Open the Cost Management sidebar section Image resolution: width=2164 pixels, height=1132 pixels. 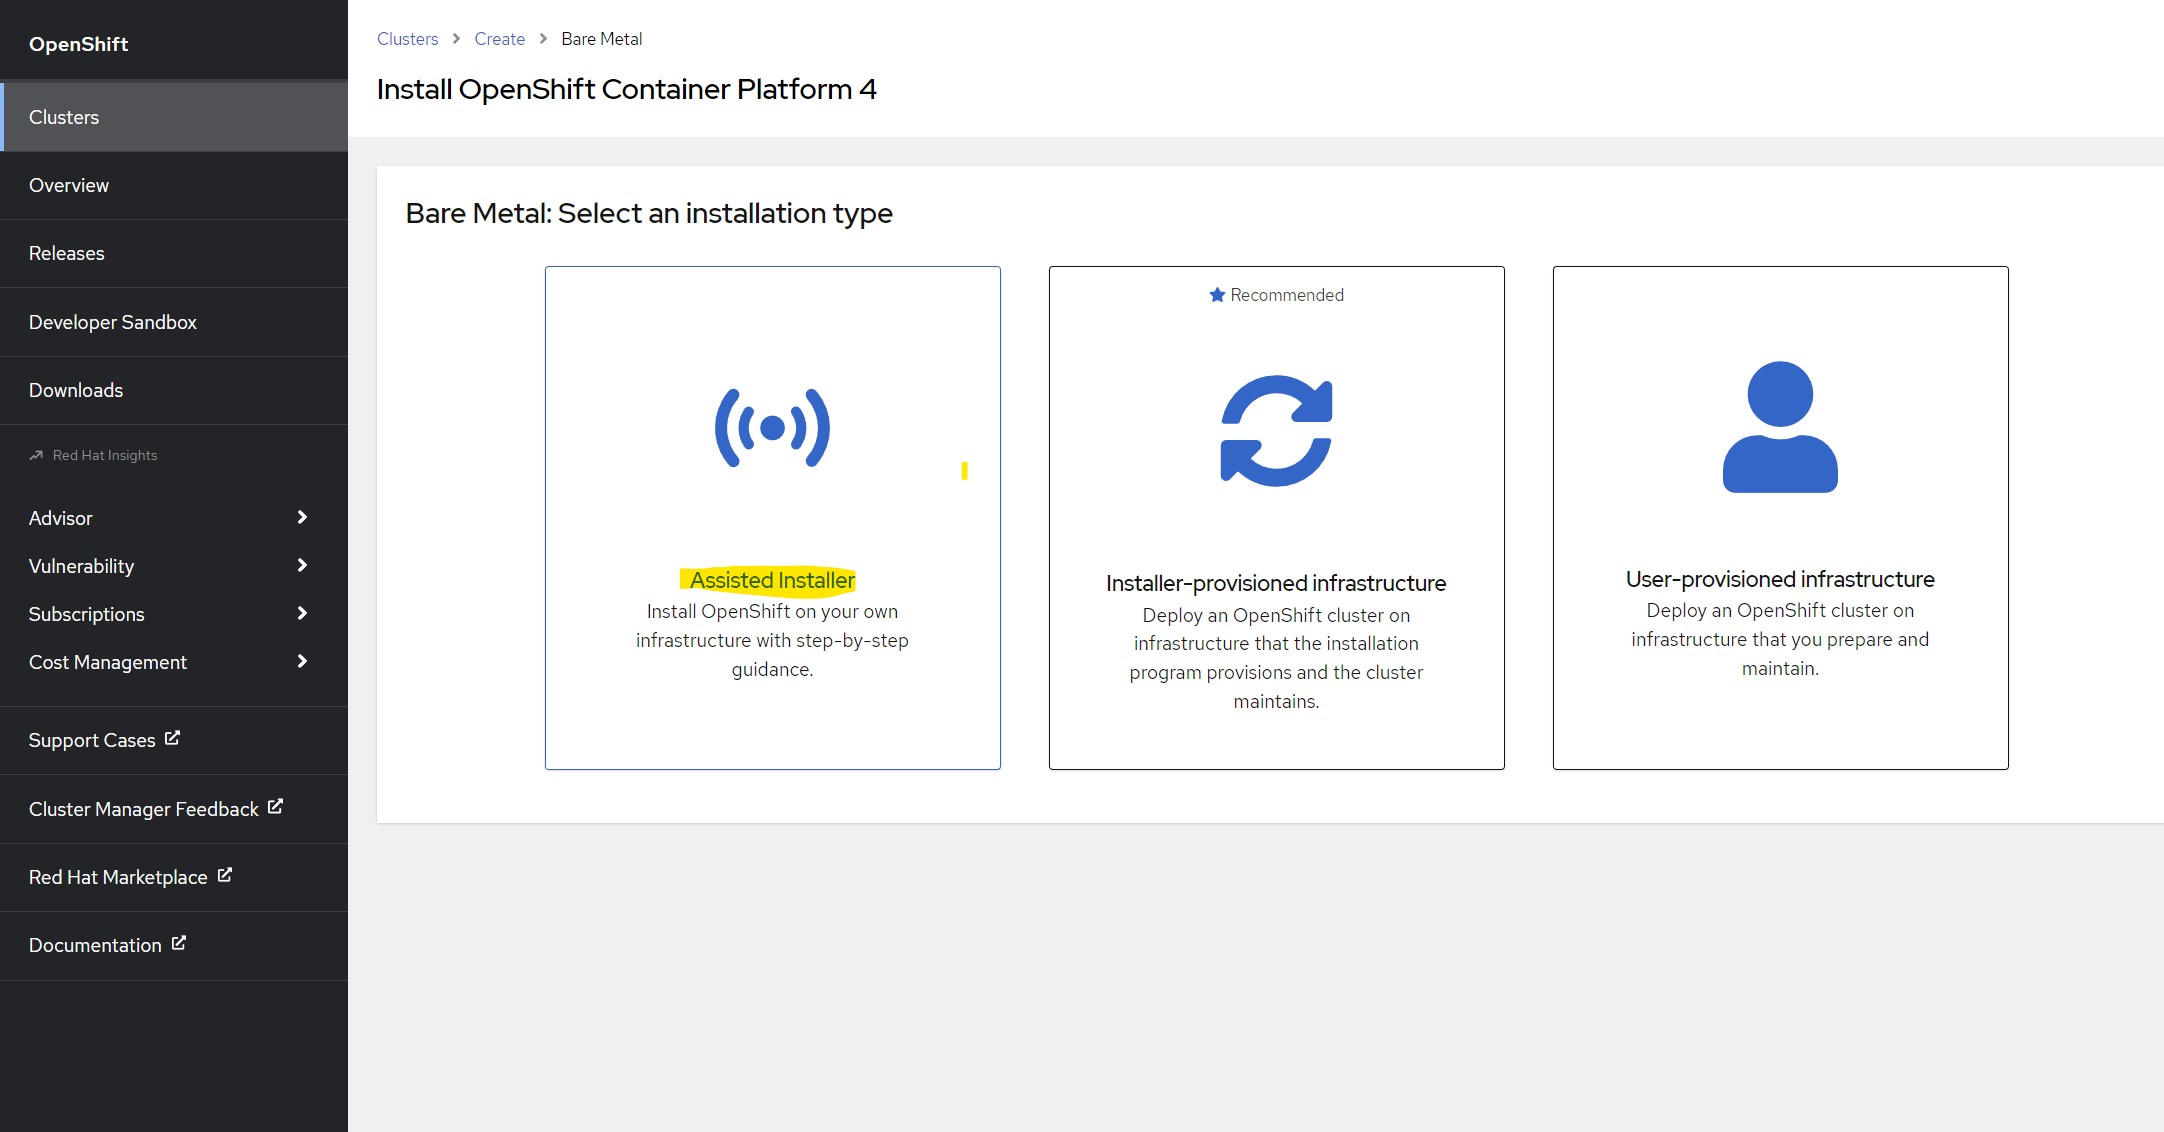(174, 662)
